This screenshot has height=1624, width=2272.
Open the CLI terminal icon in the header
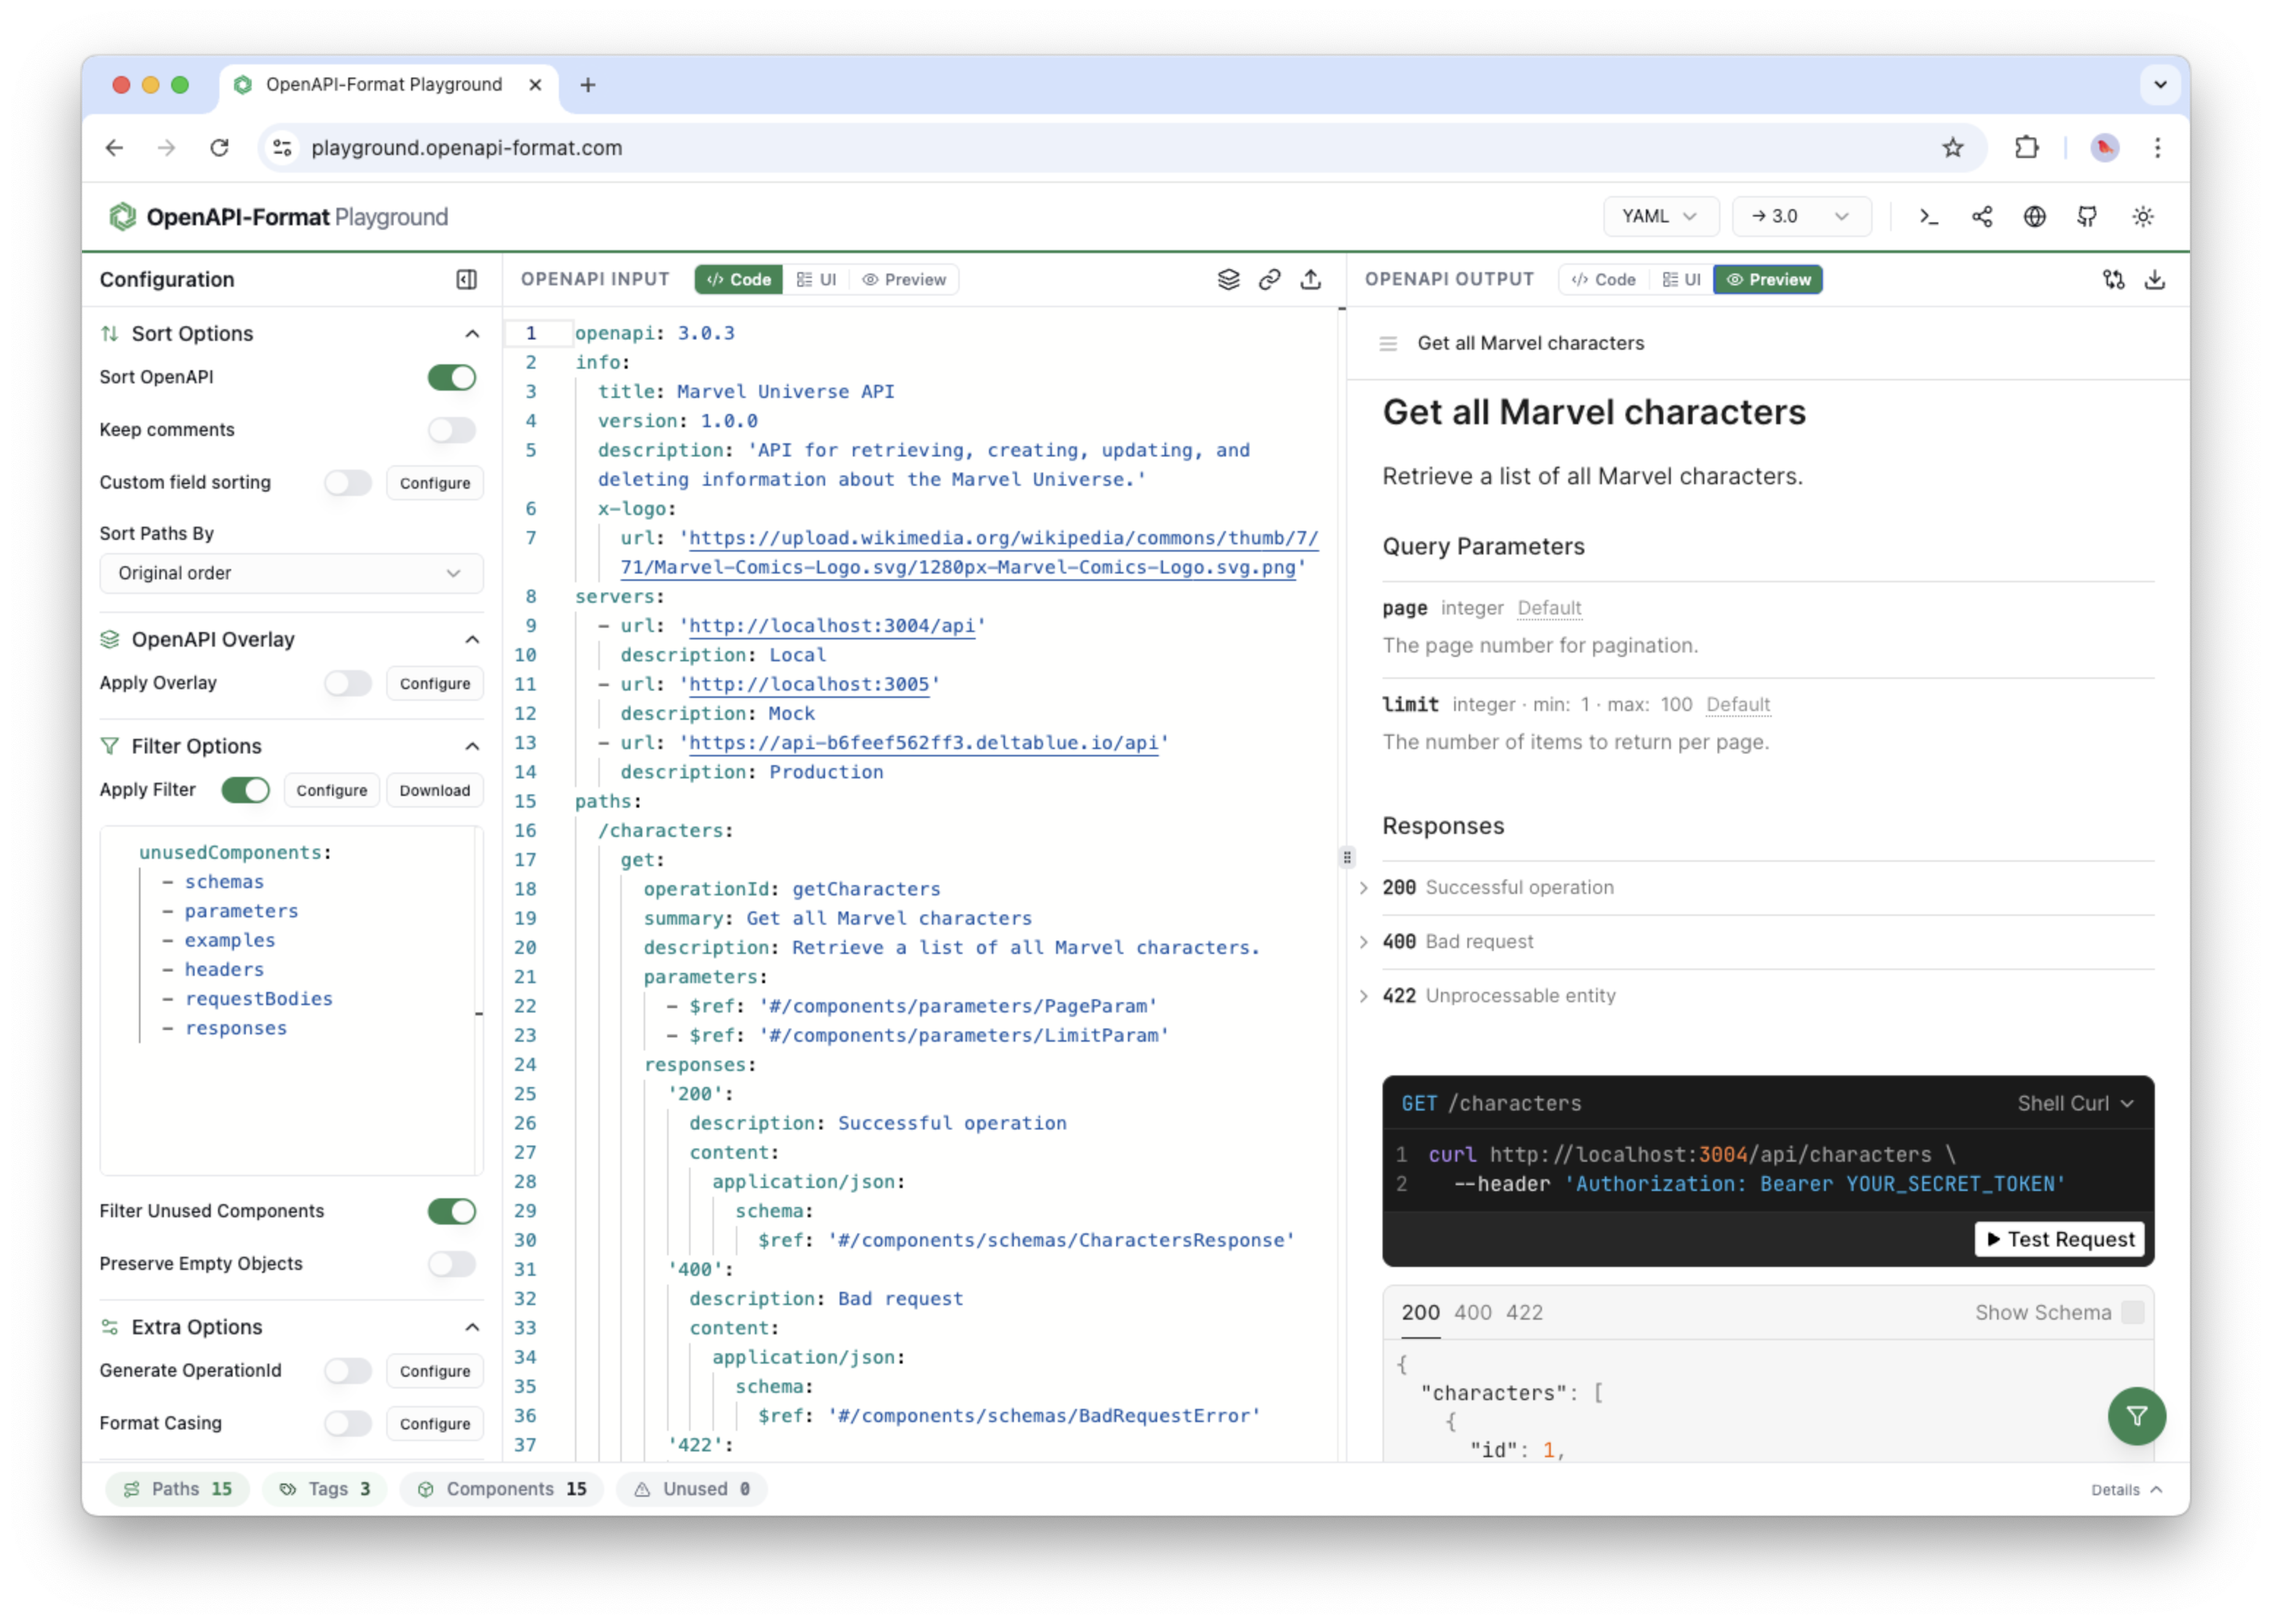click(x=1929, y=216)
